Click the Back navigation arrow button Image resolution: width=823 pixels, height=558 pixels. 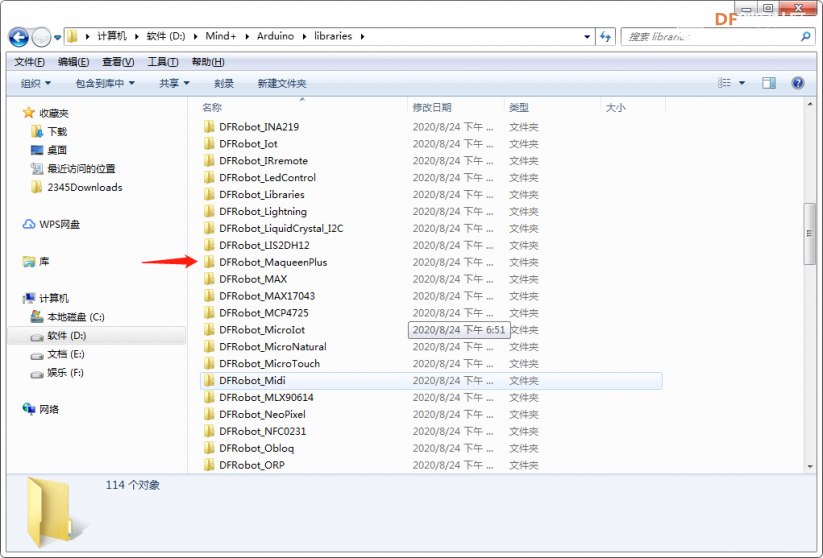(x=19, y=37)
